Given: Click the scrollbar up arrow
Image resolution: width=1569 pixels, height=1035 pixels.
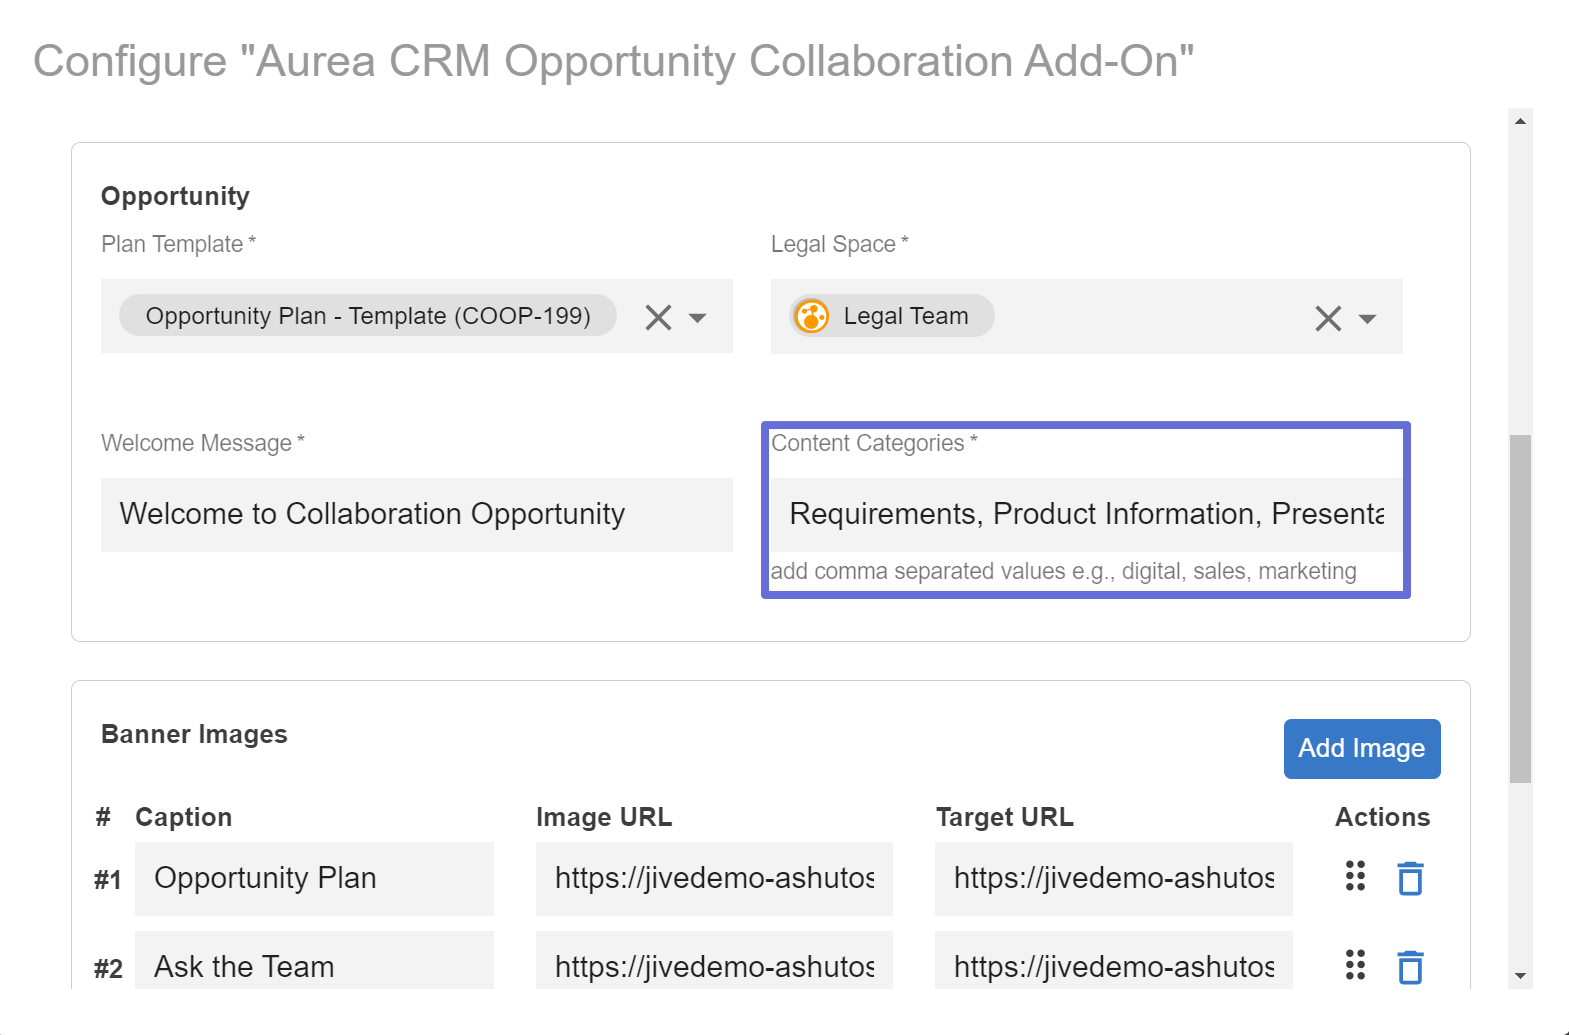Looking at the screenshot, I should [1520, 121].
